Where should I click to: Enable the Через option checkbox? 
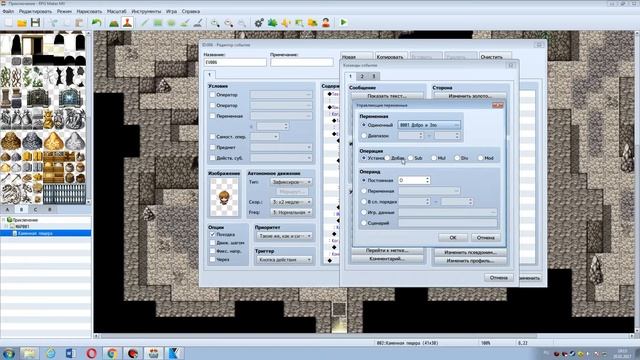point(212,259)
